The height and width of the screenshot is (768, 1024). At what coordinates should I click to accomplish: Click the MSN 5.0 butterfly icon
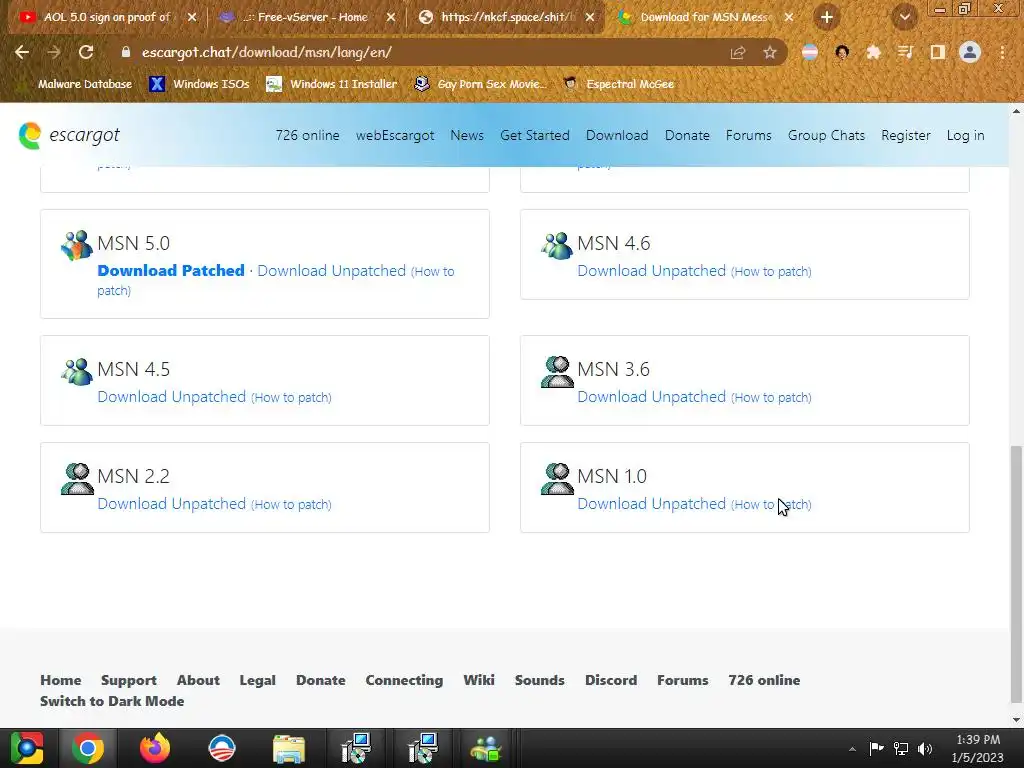(x=77, y=246)
